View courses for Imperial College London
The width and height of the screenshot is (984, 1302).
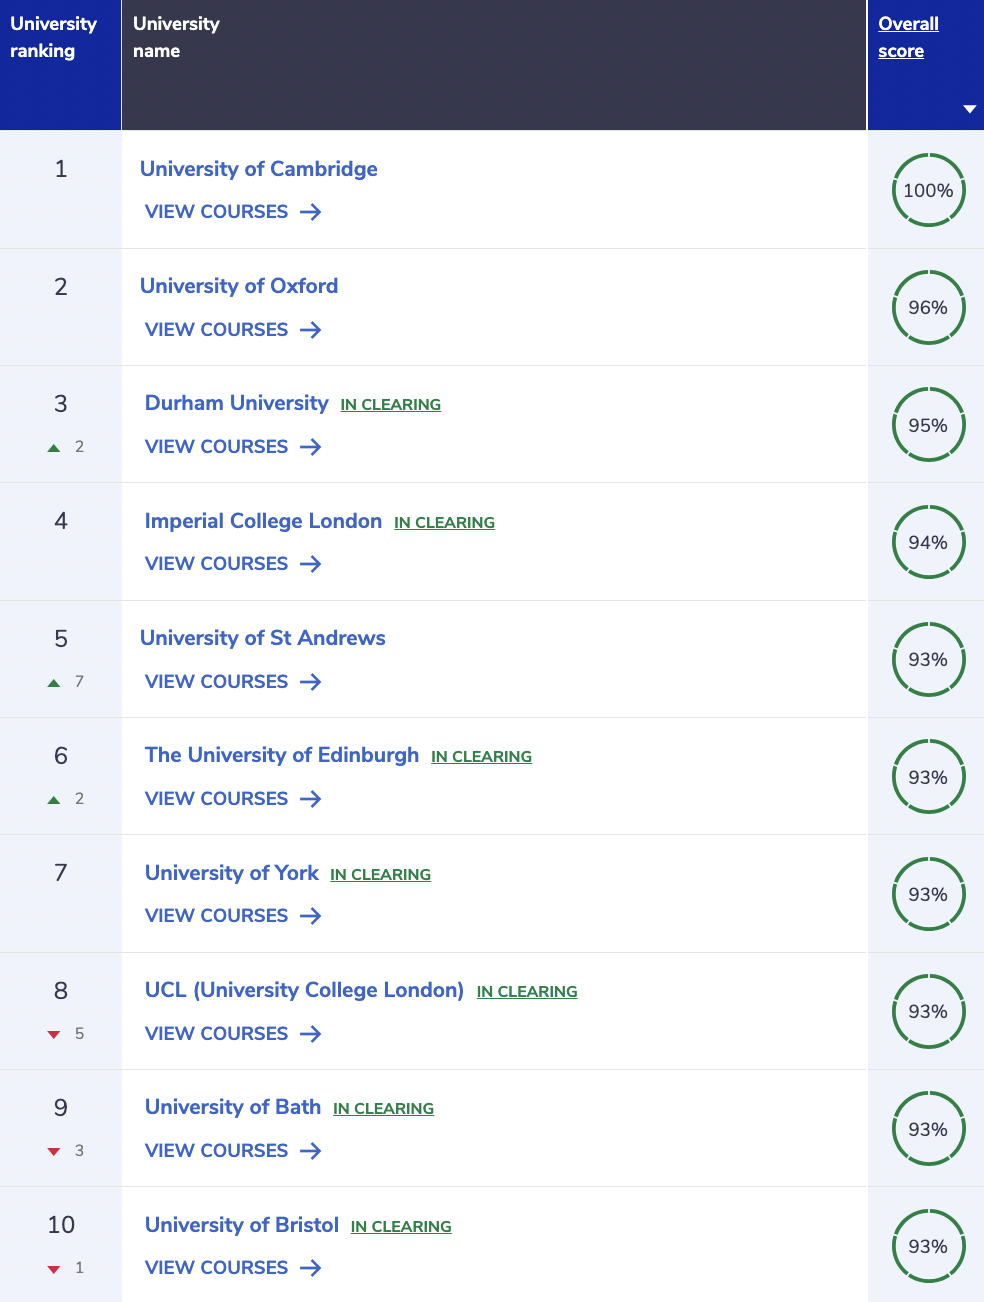tap(233, 564)
